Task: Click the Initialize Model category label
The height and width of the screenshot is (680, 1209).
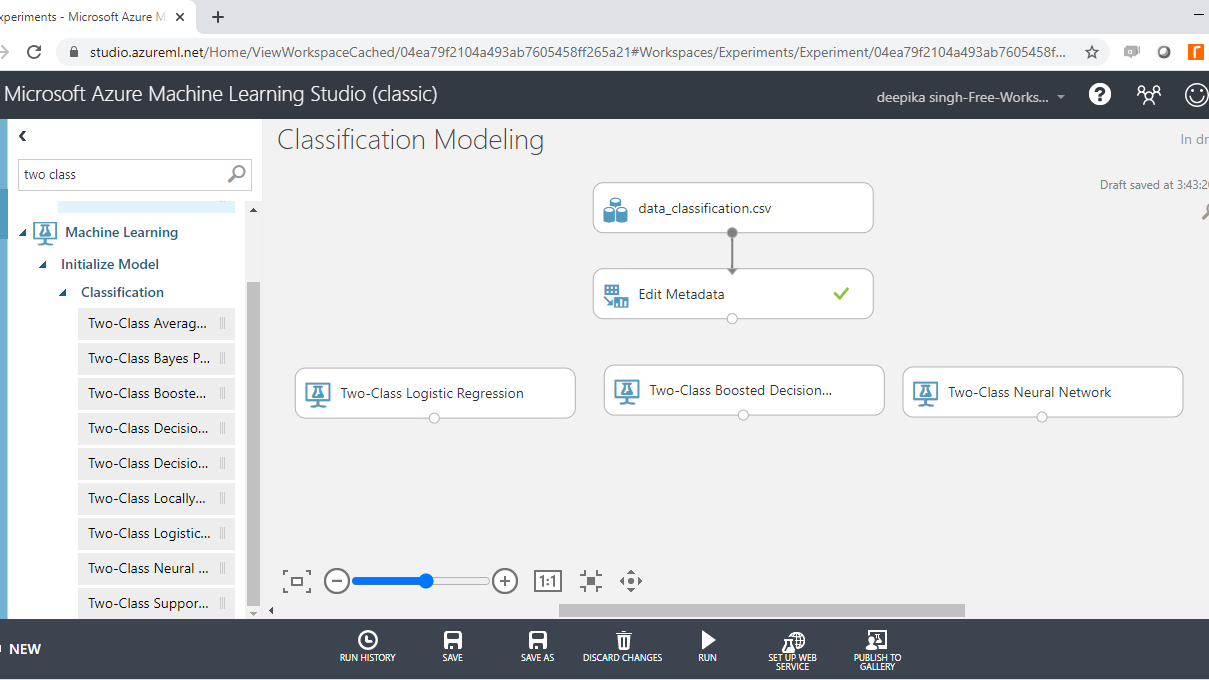Action: pyautogui.click(x=110, y=265)
